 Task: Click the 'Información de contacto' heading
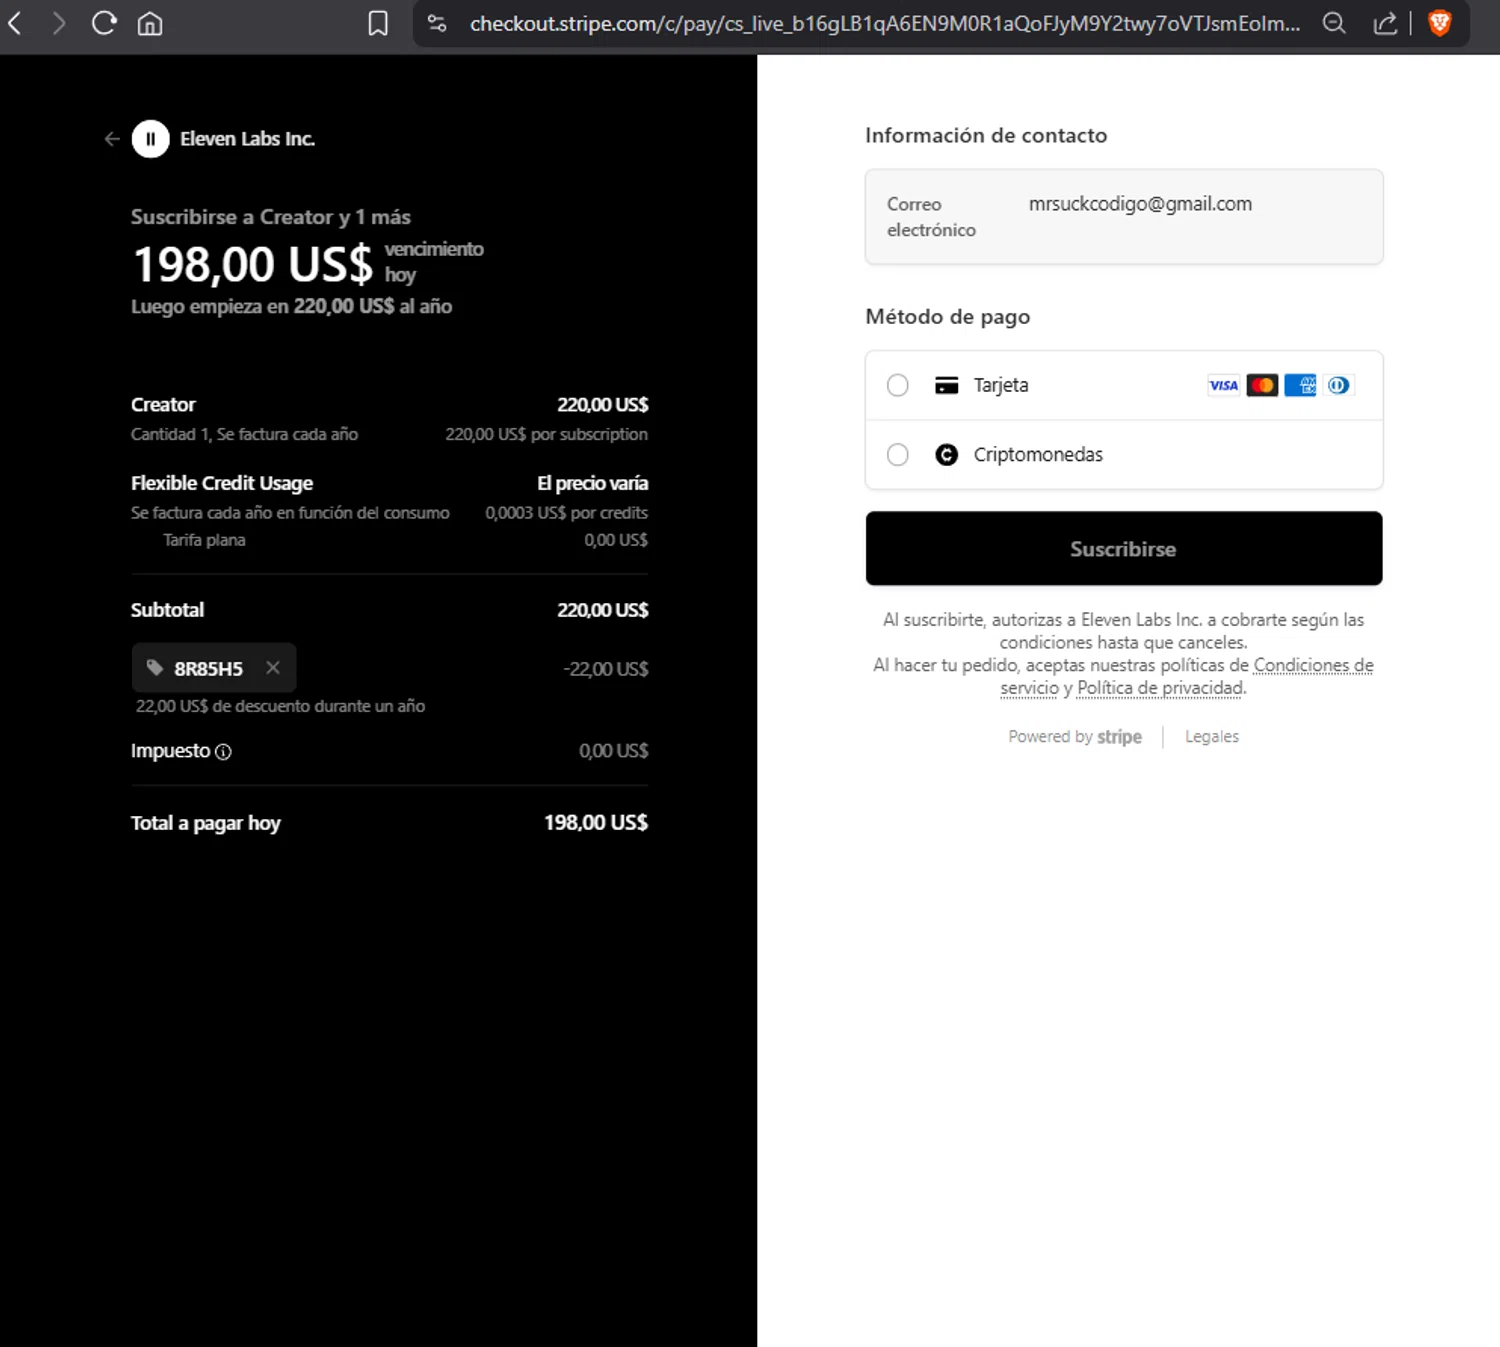click(986, 135)
